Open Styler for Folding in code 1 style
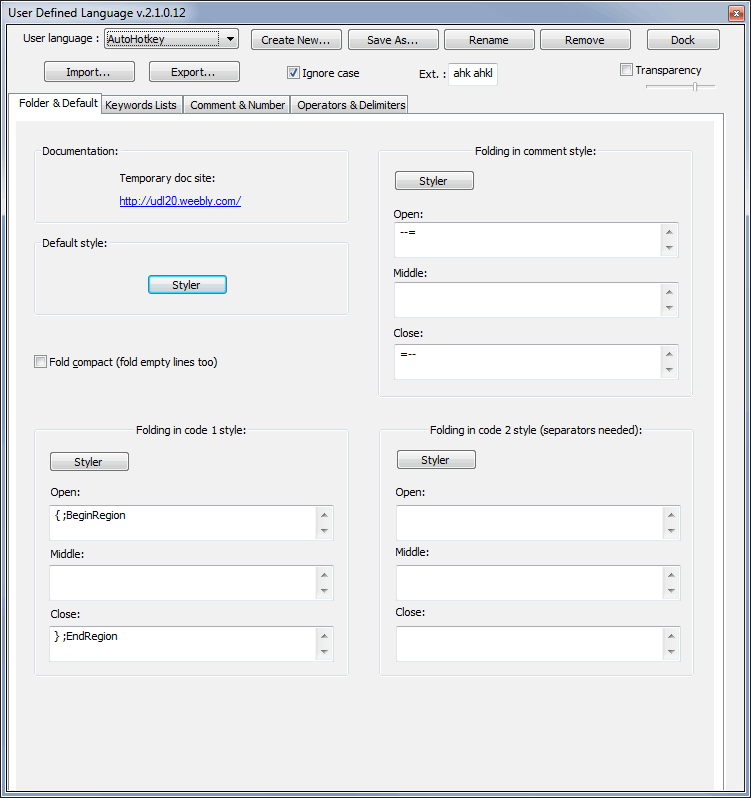The width and height of the screenshot is (751, 798). click(89, 462)
